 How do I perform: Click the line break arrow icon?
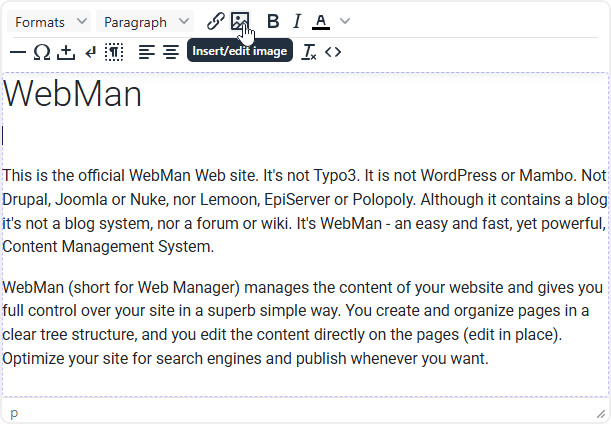pos(91,52)
